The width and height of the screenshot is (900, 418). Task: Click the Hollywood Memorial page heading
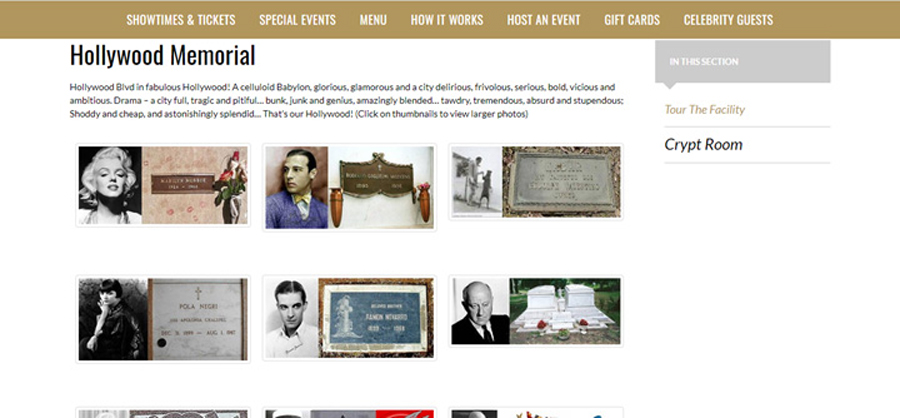tap(162, 56)
